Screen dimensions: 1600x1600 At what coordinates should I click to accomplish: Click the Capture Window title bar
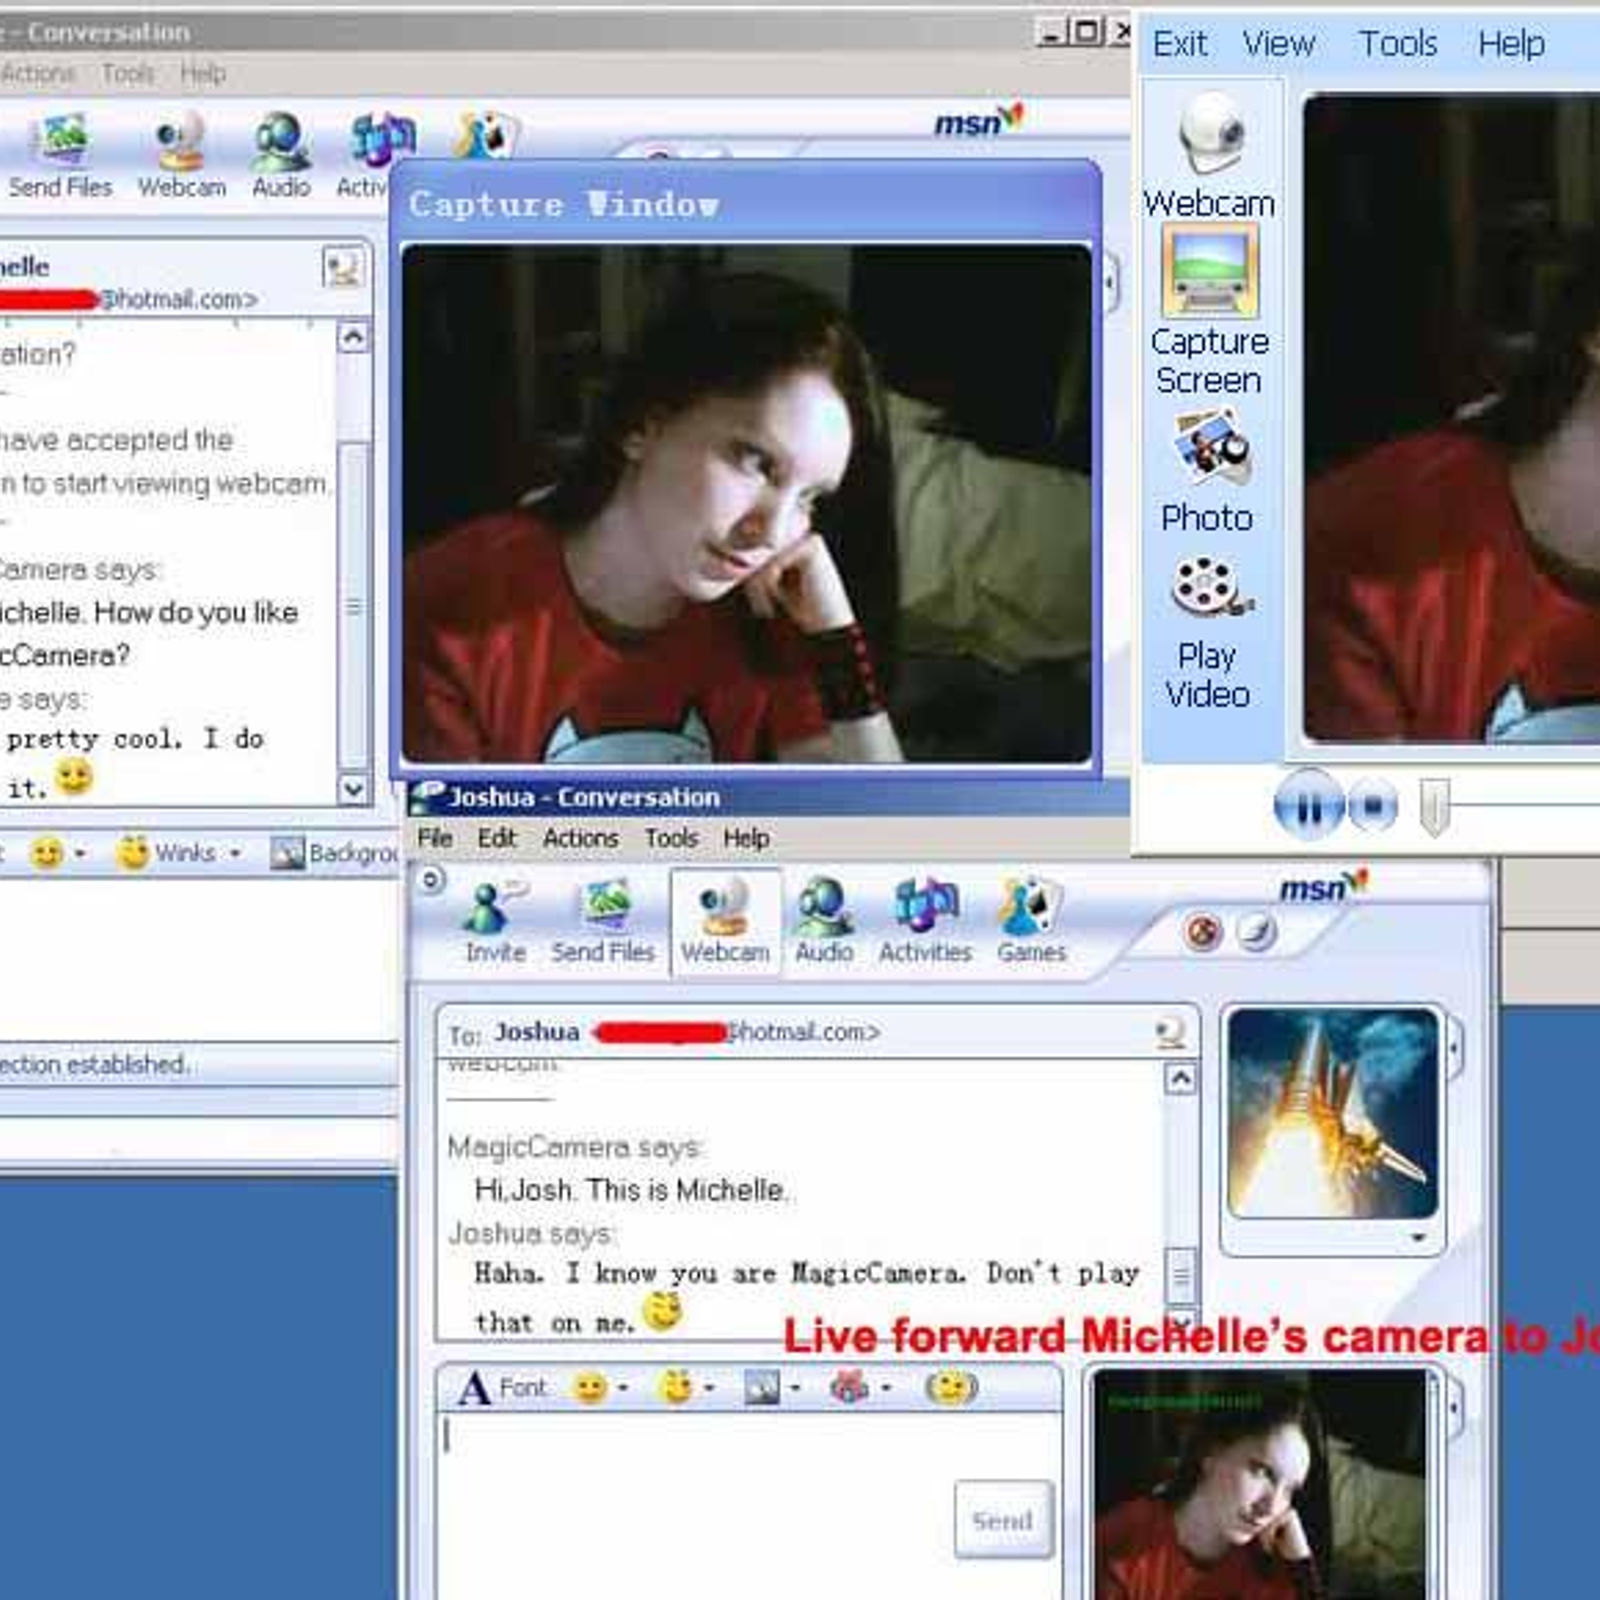click(746, 204)
